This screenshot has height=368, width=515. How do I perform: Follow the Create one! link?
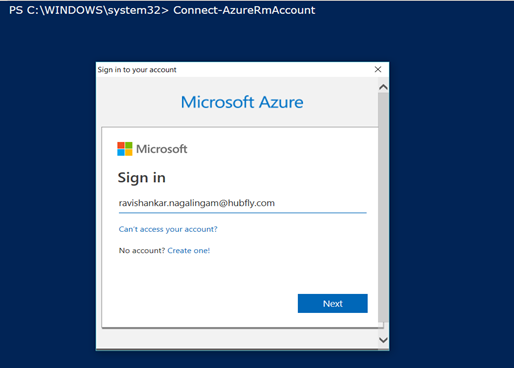tap(189, 251)
